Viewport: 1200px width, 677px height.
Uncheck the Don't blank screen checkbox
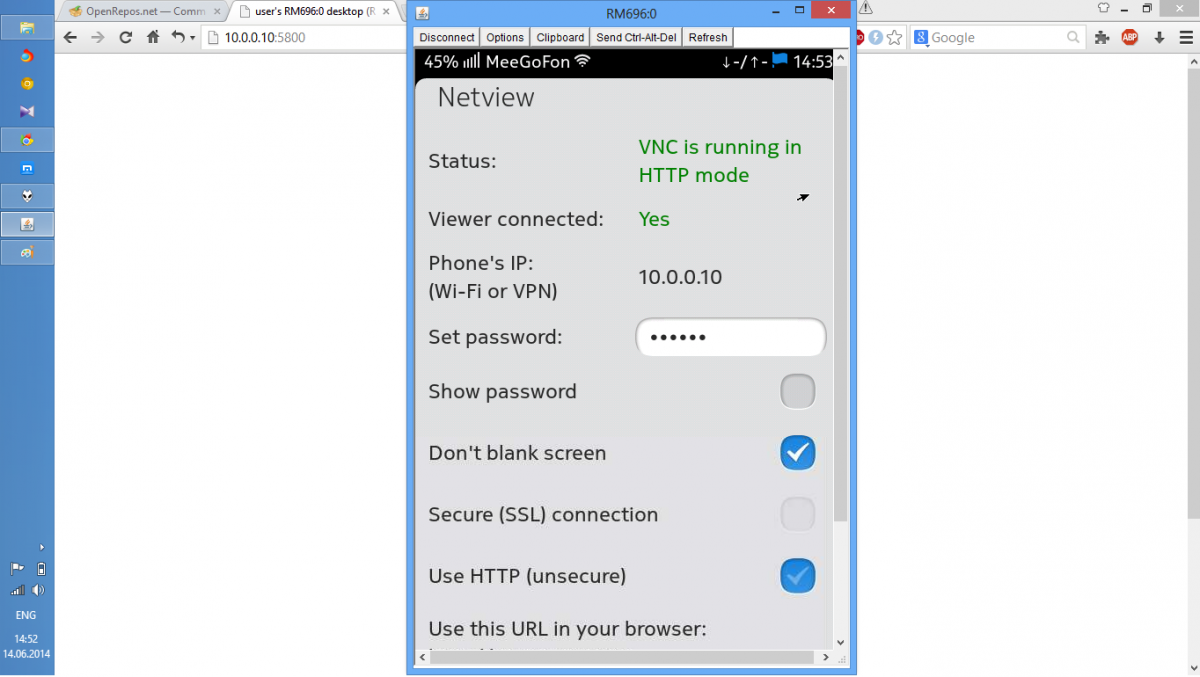point(797,453)
